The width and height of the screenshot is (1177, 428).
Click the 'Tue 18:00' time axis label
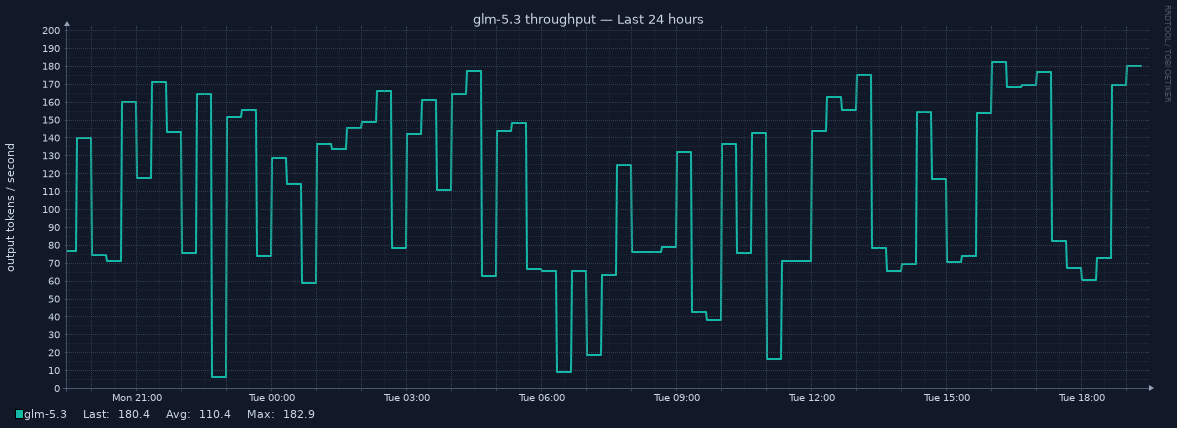tap(1082, 398)
